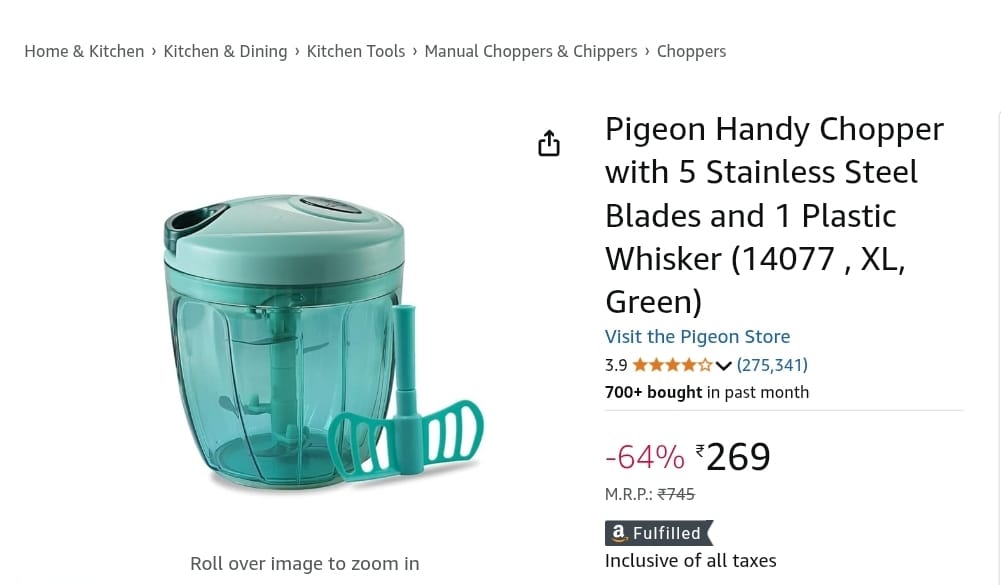This screenshot has width=1001, height=585.
Task: Go to Kitchen & Dining category
Action: [225, 51]
